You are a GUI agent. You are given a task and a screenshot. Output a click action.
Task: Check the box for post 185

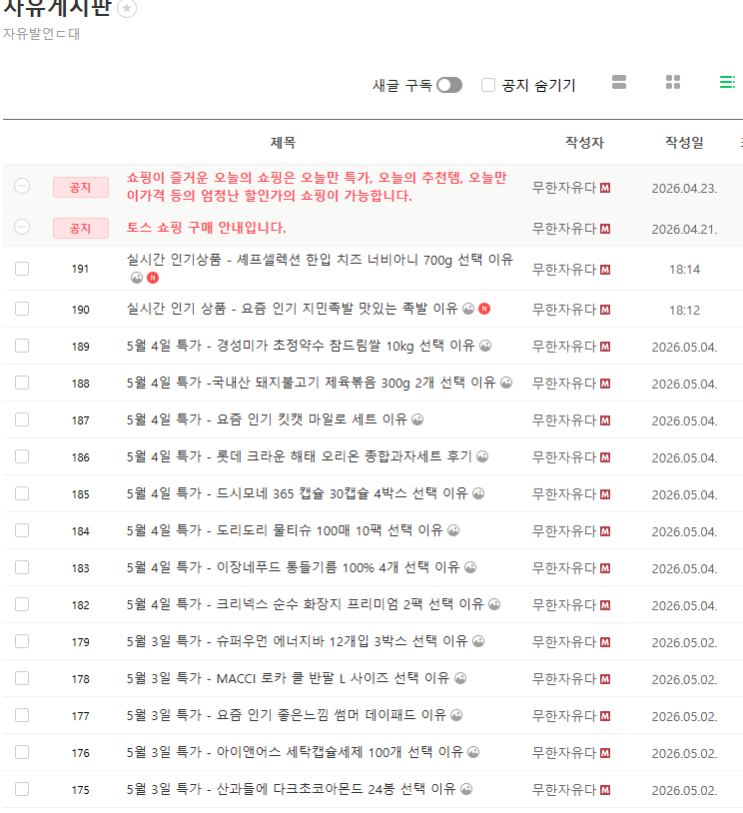click(22, 494)
